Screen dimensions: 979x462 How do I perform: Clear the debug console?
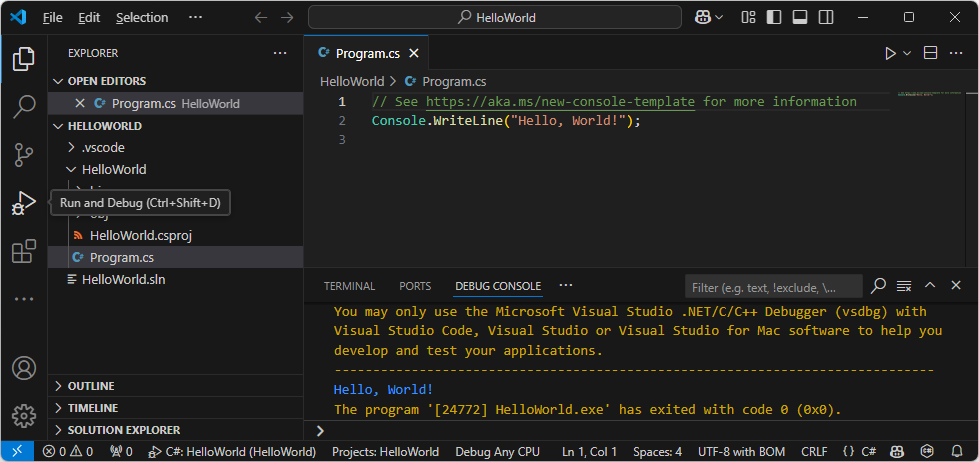click(903, 286)
